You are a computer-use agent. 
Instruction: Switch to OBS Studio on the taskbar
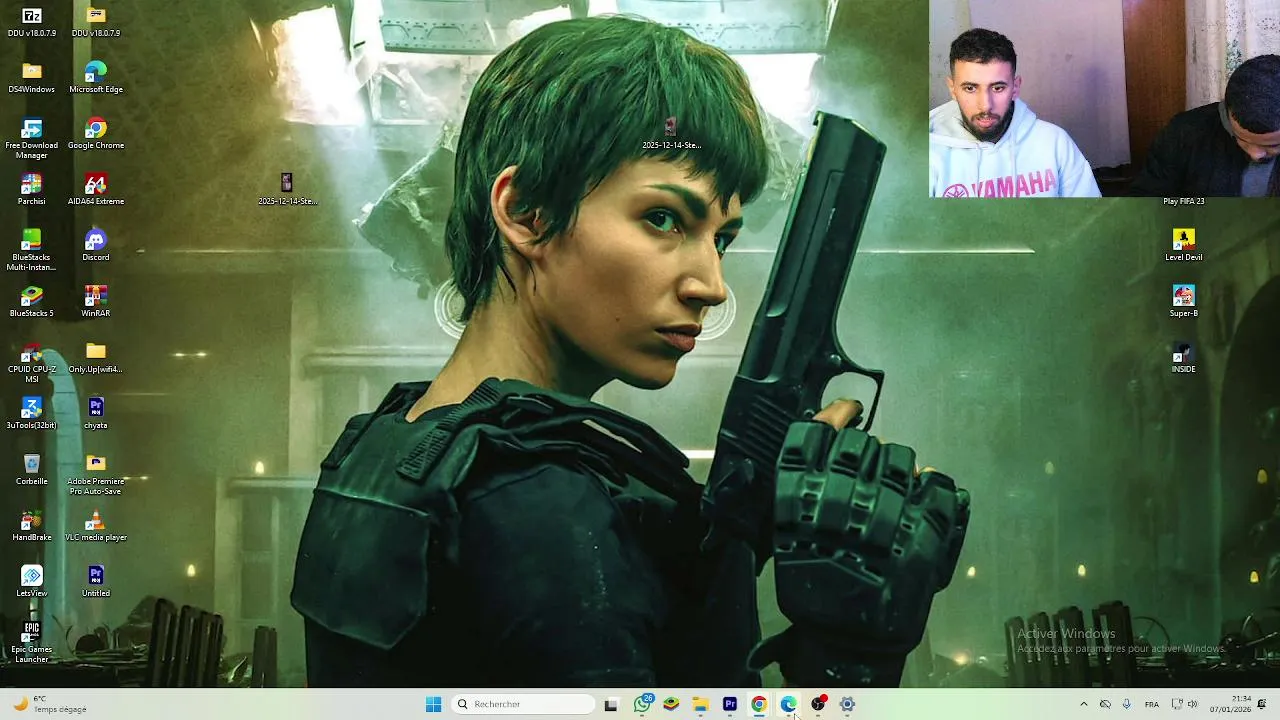pos(818,704)
